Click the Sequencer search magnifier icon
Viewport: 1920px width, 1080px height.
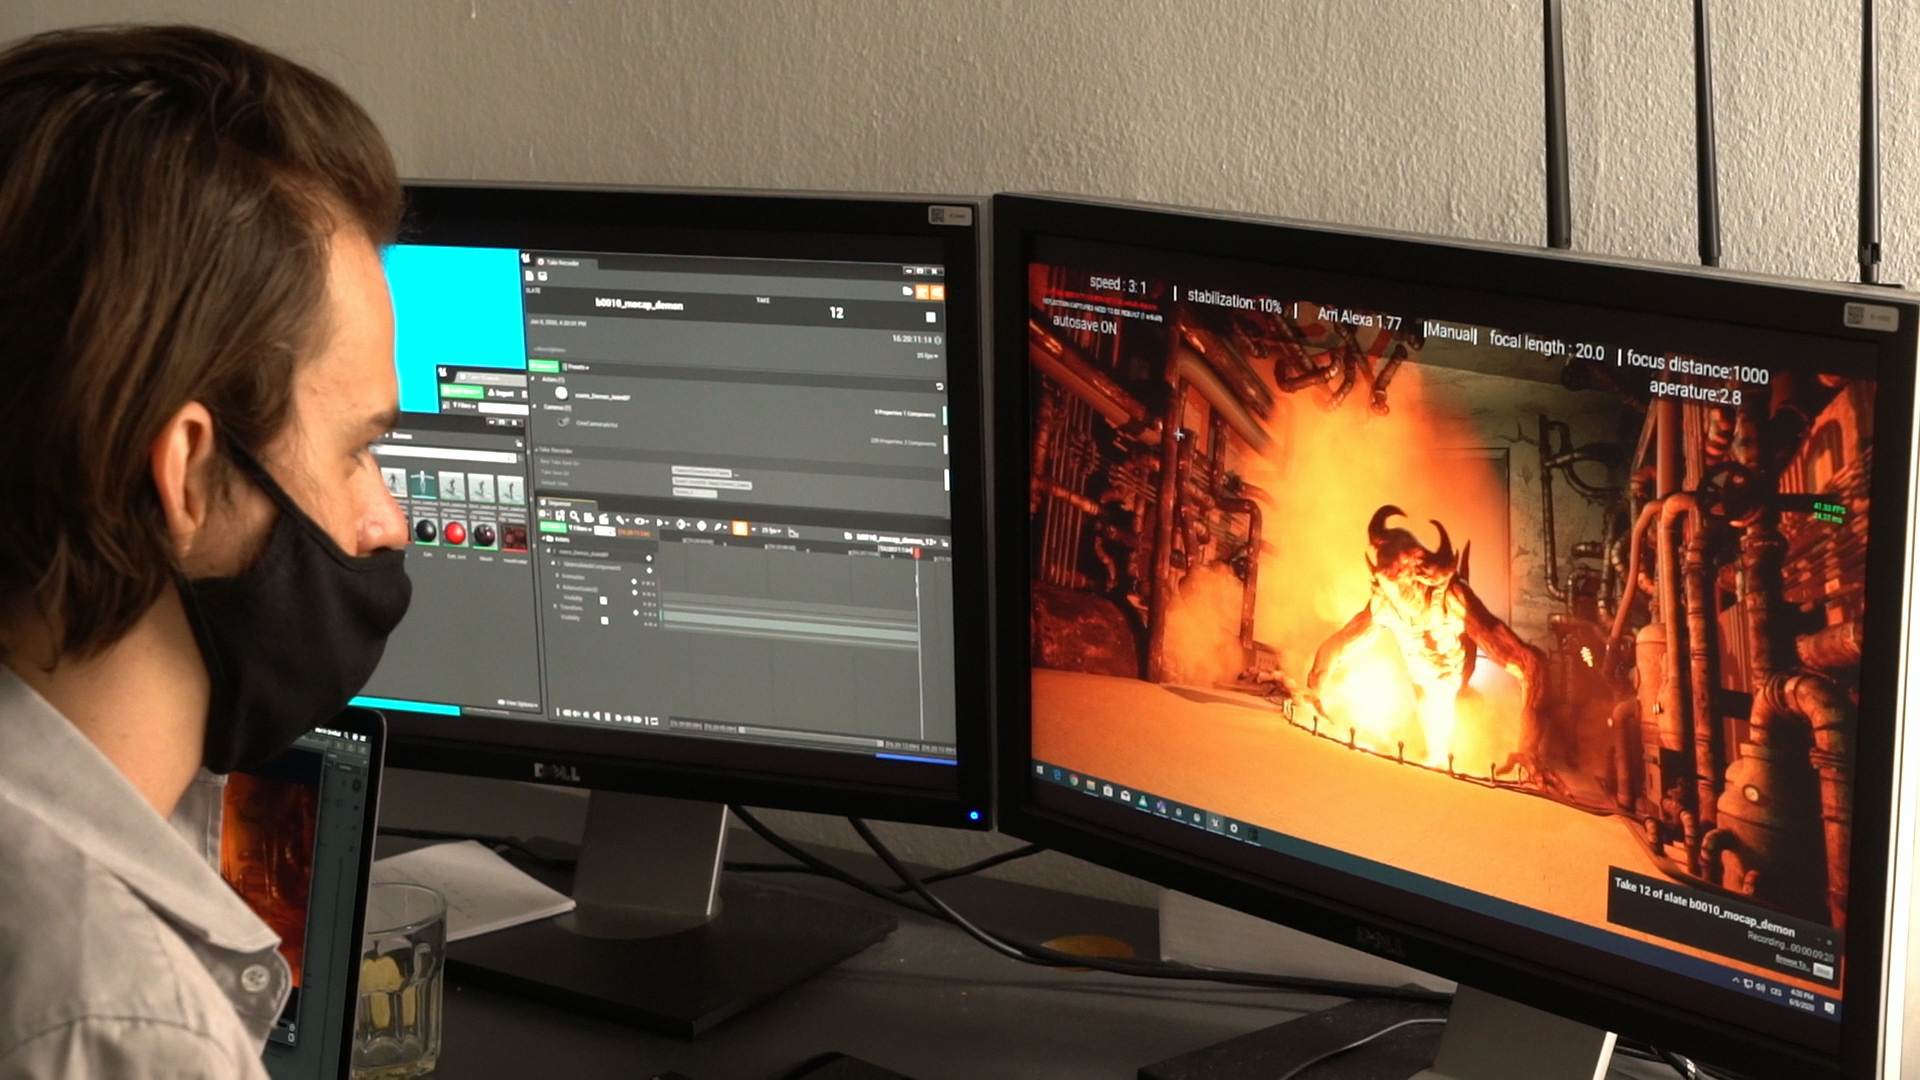(574, 517)
